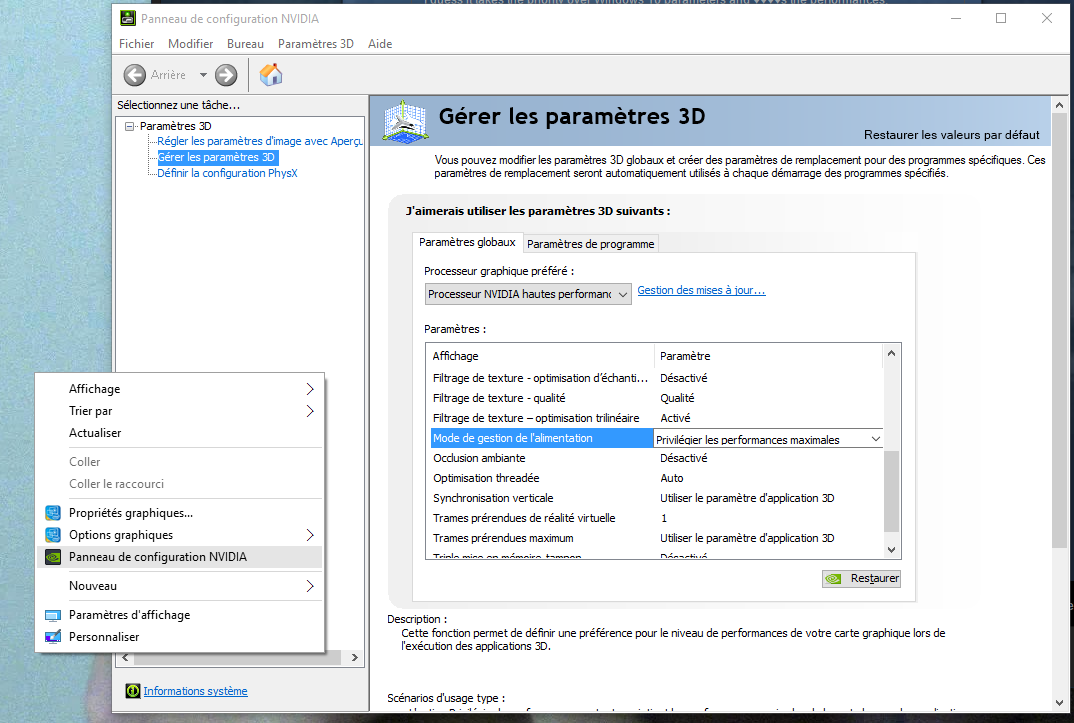Expand Options graphiques submenu
This screenshot has height=723, width=1074.
pyautogui.click(x=179, y=535)
